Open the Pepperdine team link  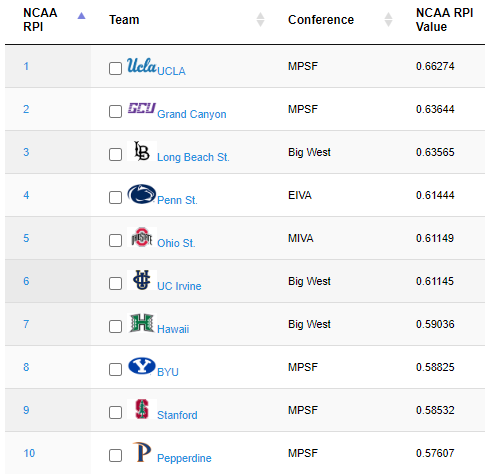[x=184, y=458]
